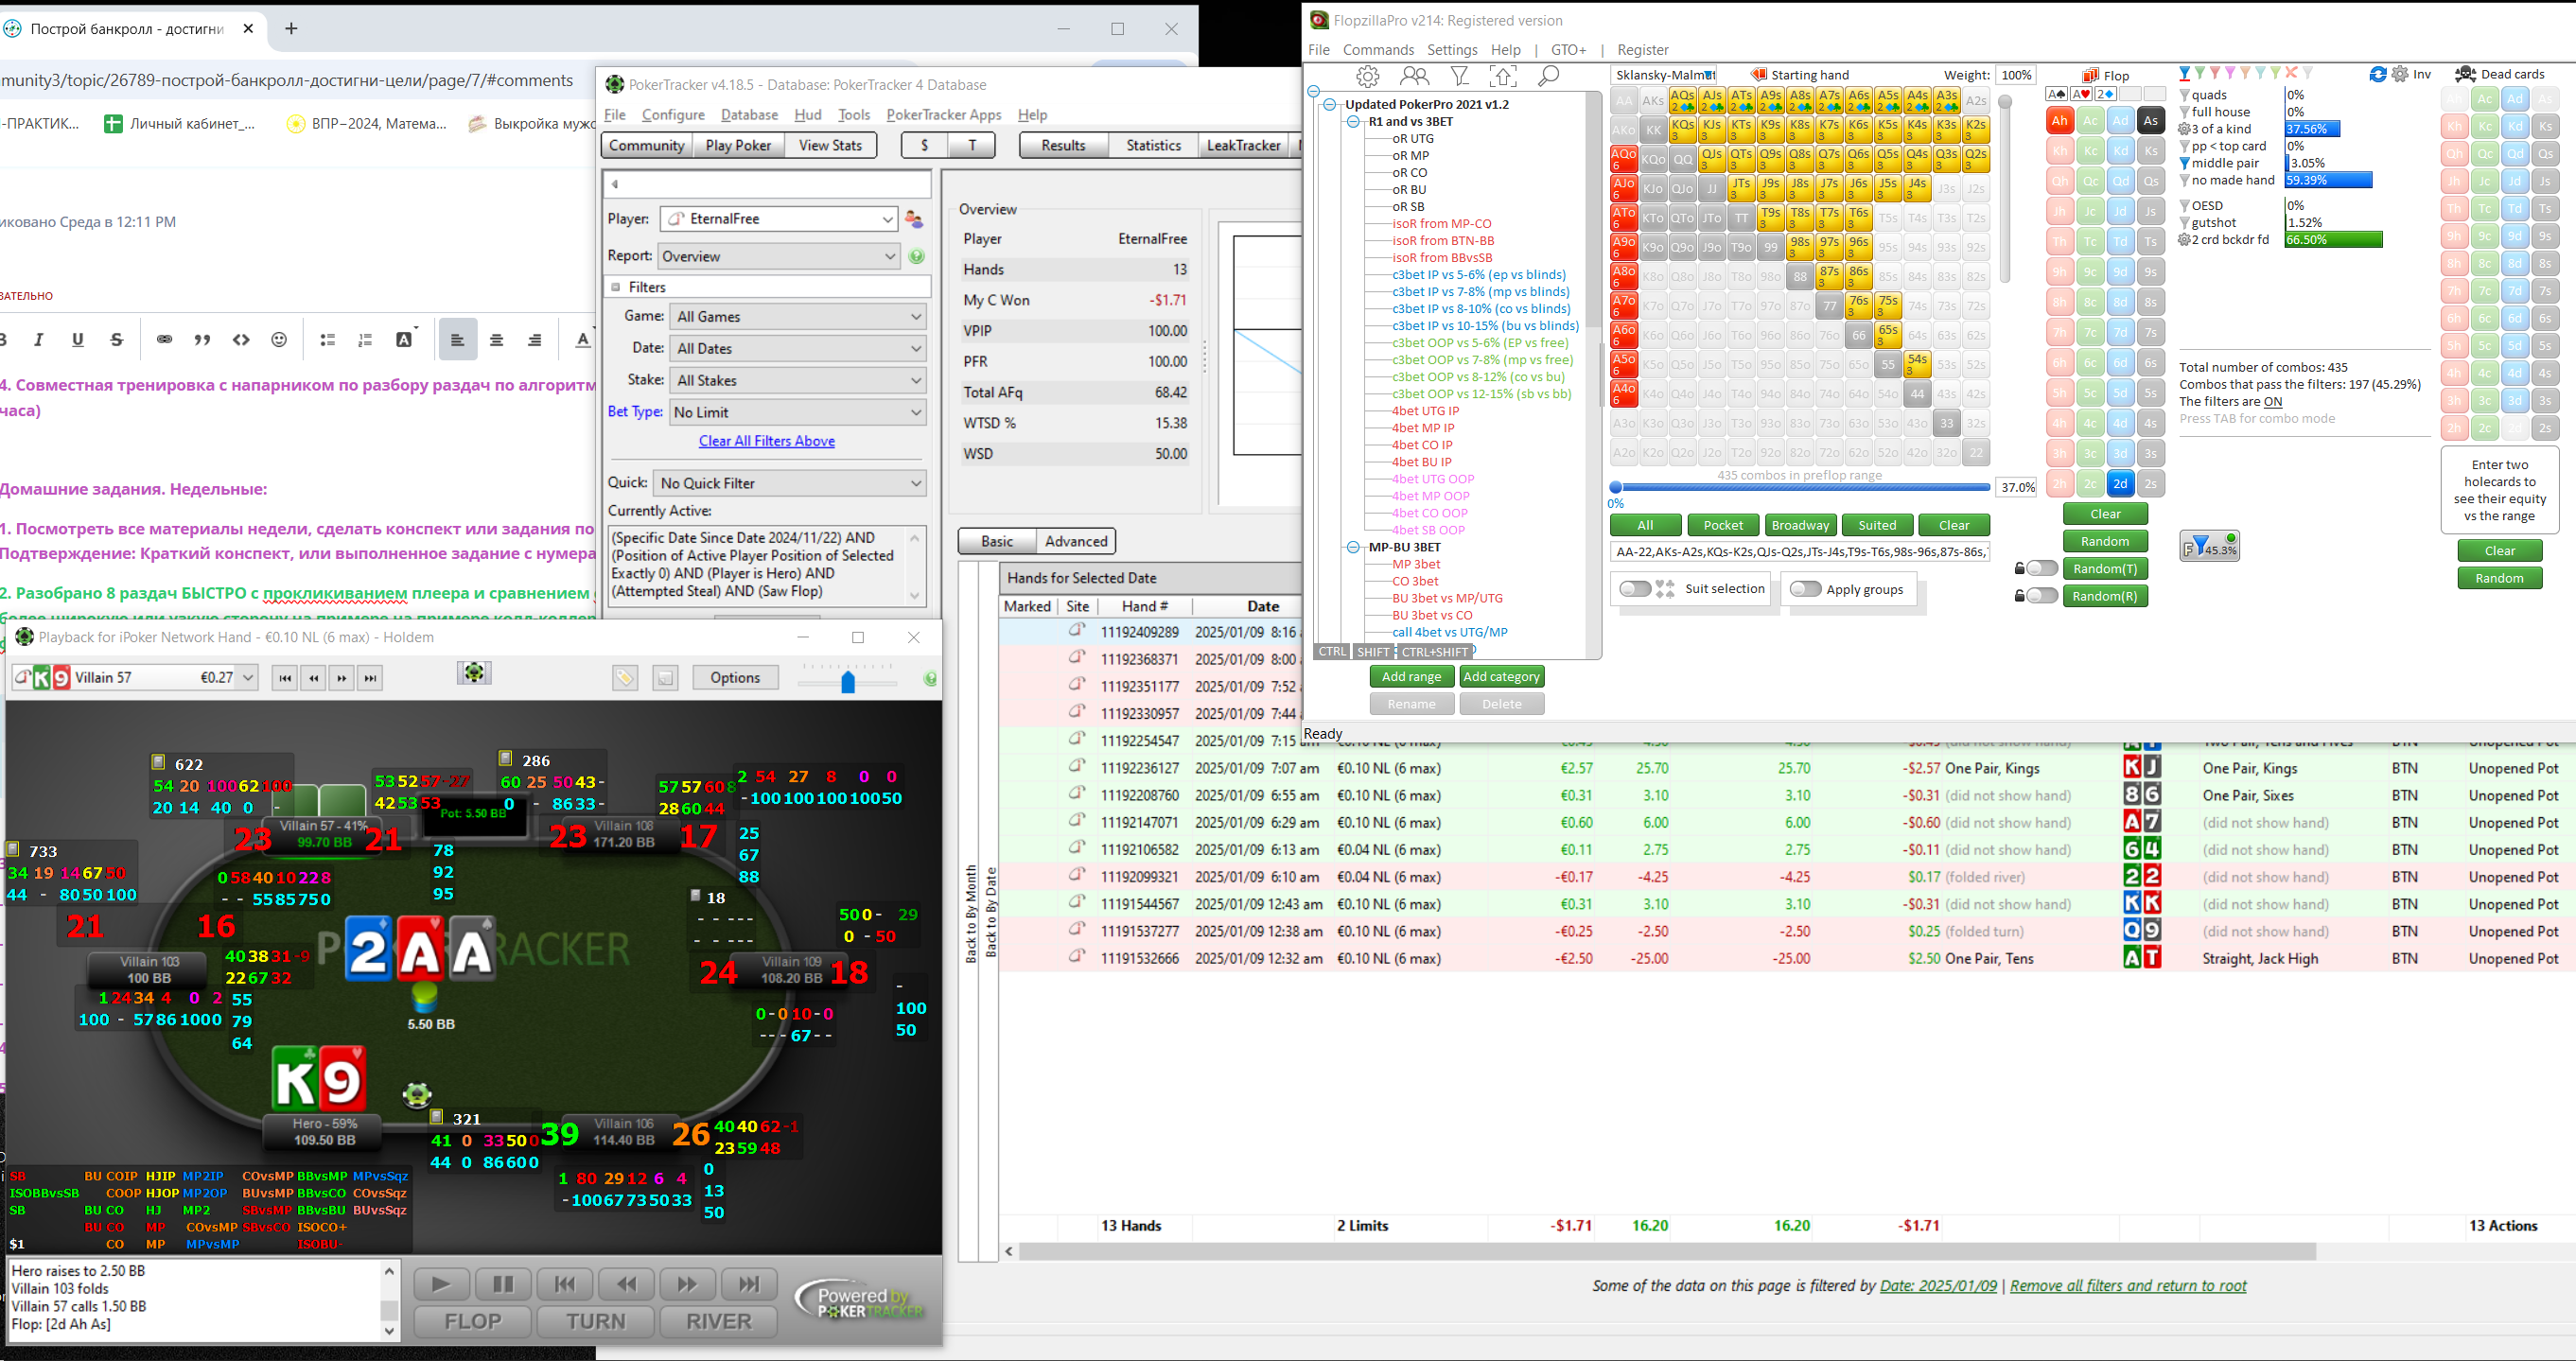
Task: Click the strikethrough icon in forum editor
Action: tap(117, 340)
